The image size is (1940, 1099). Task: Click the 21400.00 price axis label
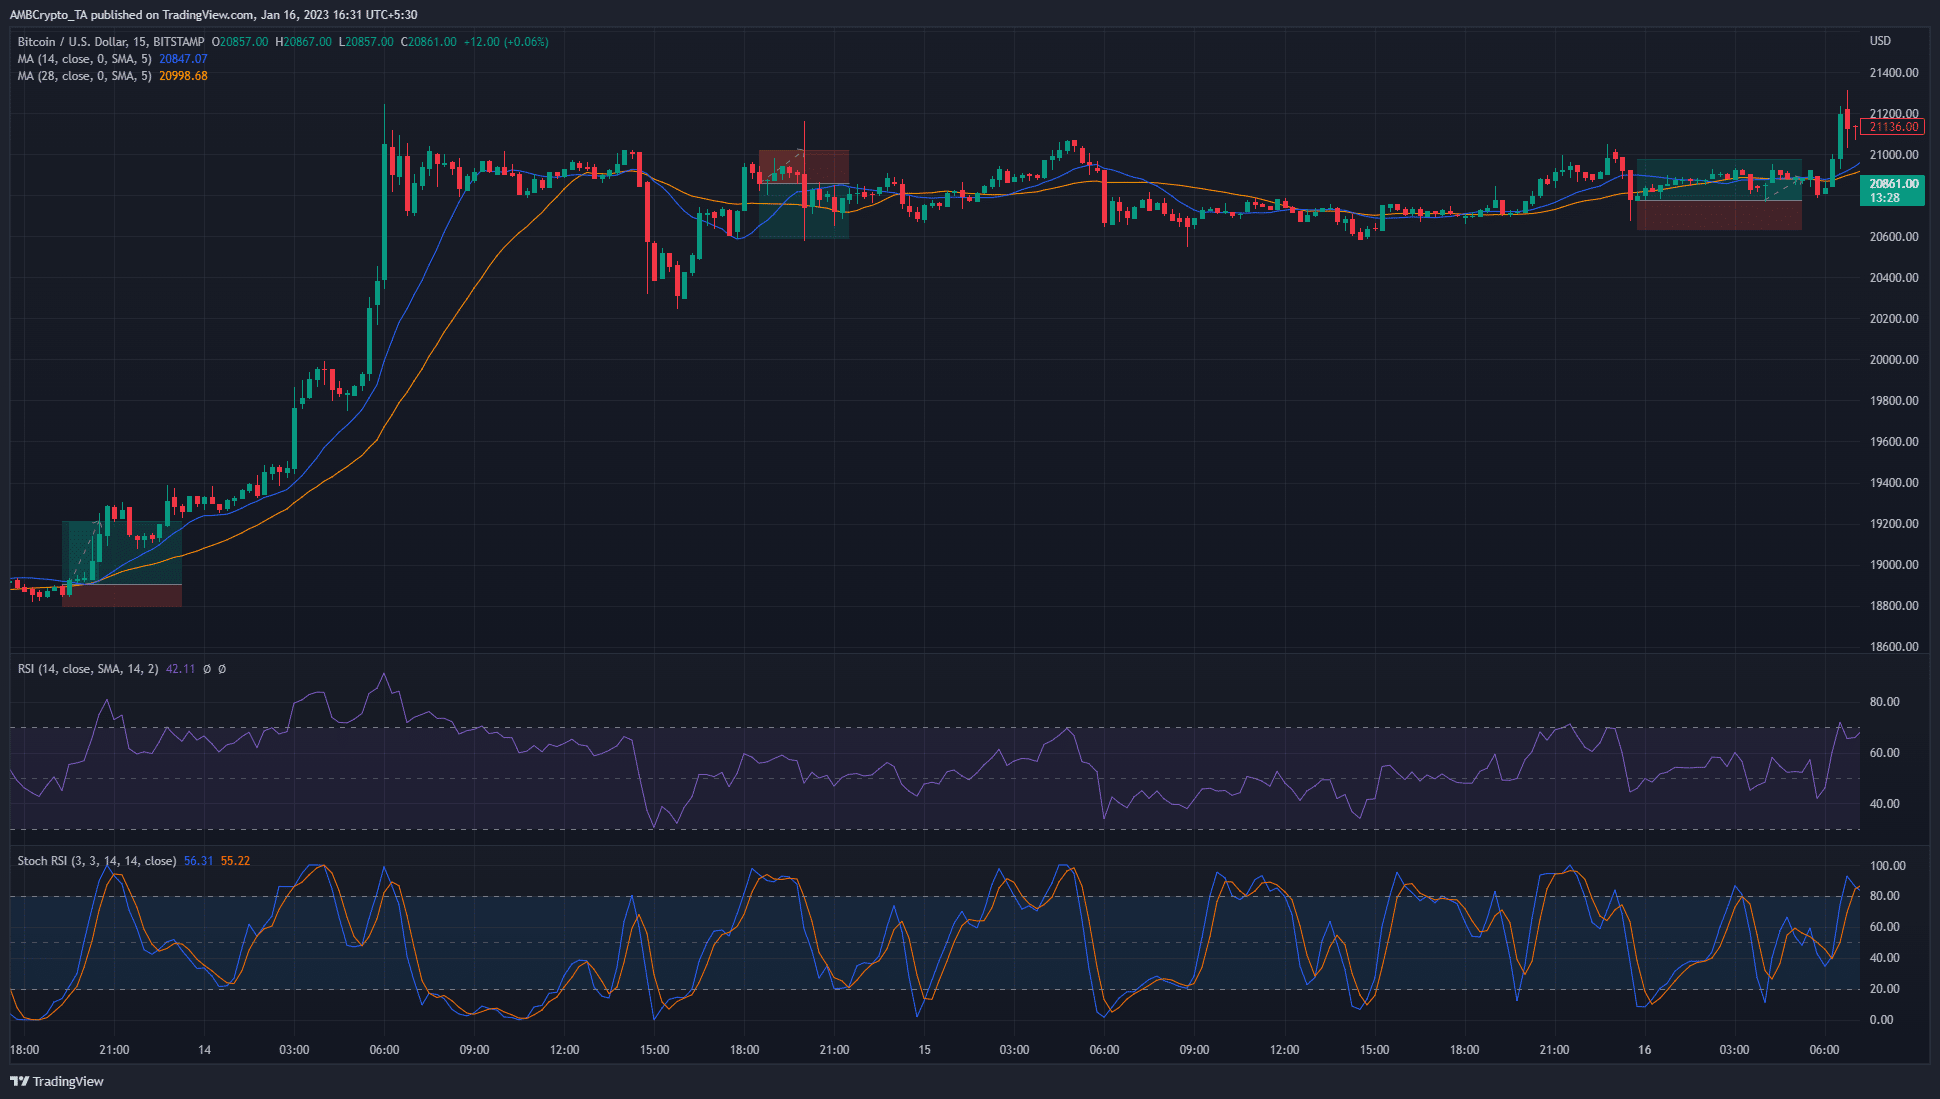click(1894, 73)
